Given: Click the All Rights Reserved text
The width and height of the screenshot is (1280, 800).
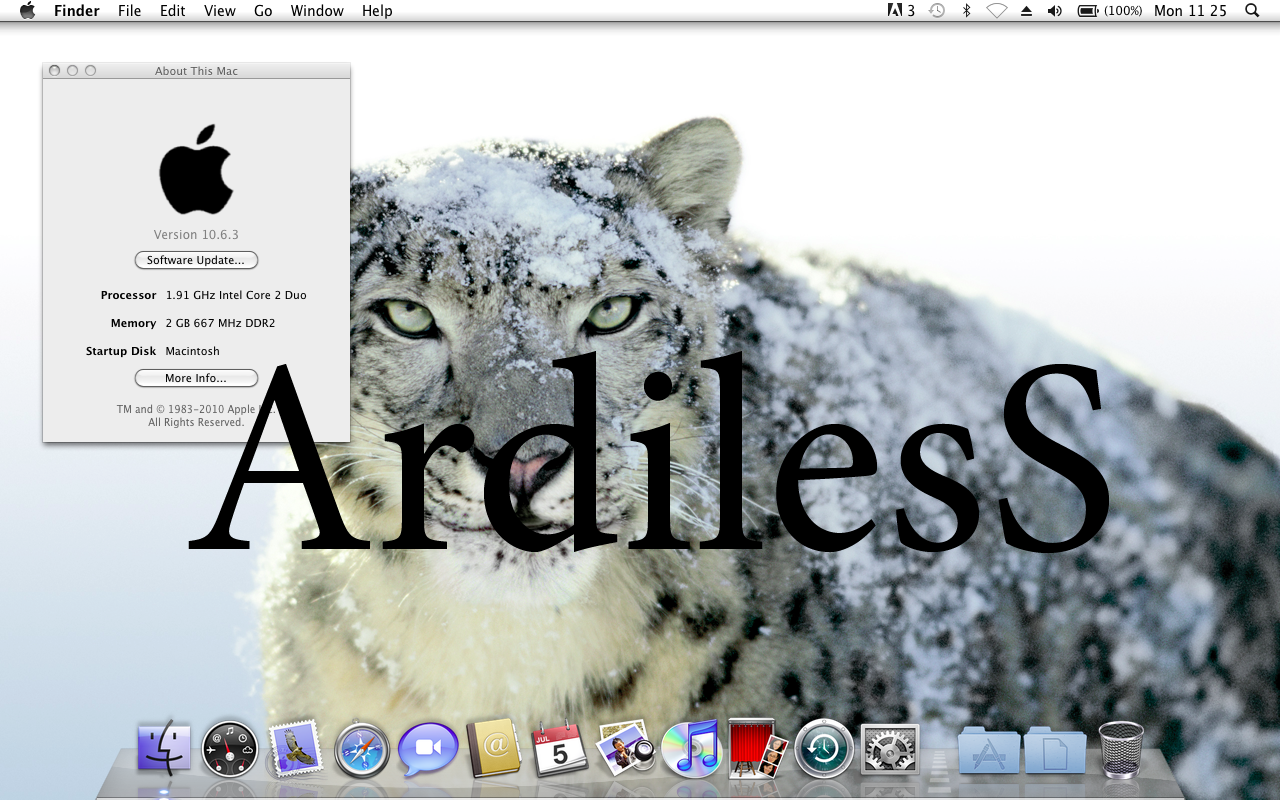Looking at the screenshot, I should [x=196, y=423].
